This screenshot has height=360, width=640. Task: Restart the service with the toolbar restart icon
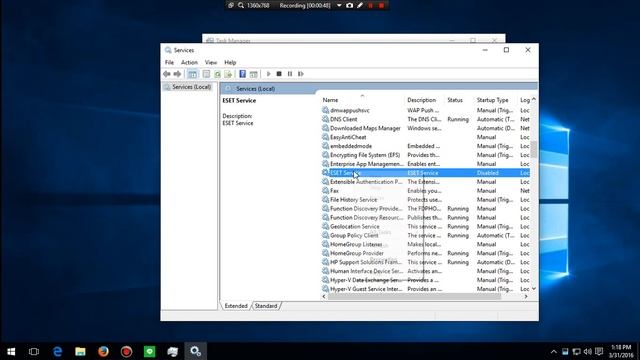click(301, 74)
